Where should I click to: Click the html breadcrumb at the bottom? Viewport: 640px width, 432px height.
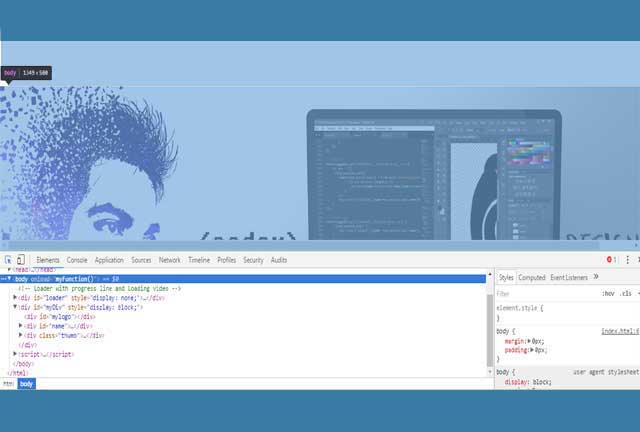click(x=8, y=384)
